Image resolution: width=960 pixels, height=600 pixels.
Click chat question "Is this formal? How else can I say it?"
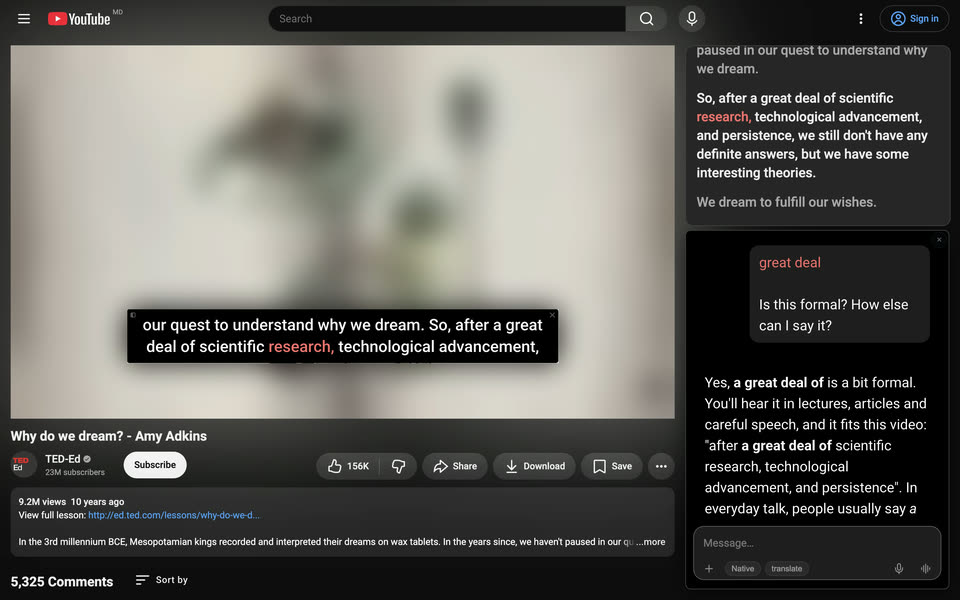[834, 315]
